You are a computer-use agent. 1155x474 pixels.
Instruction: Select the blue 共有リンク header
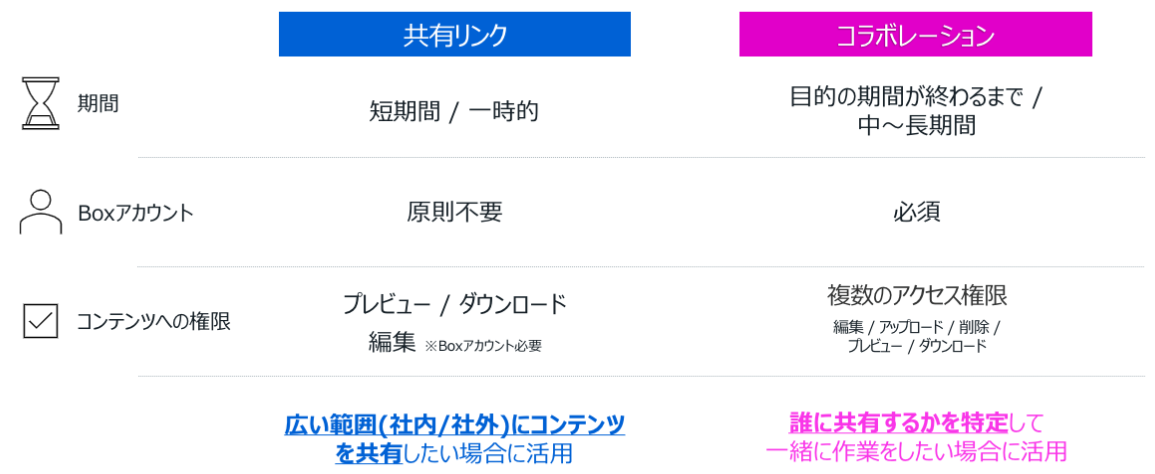(455, 35)
